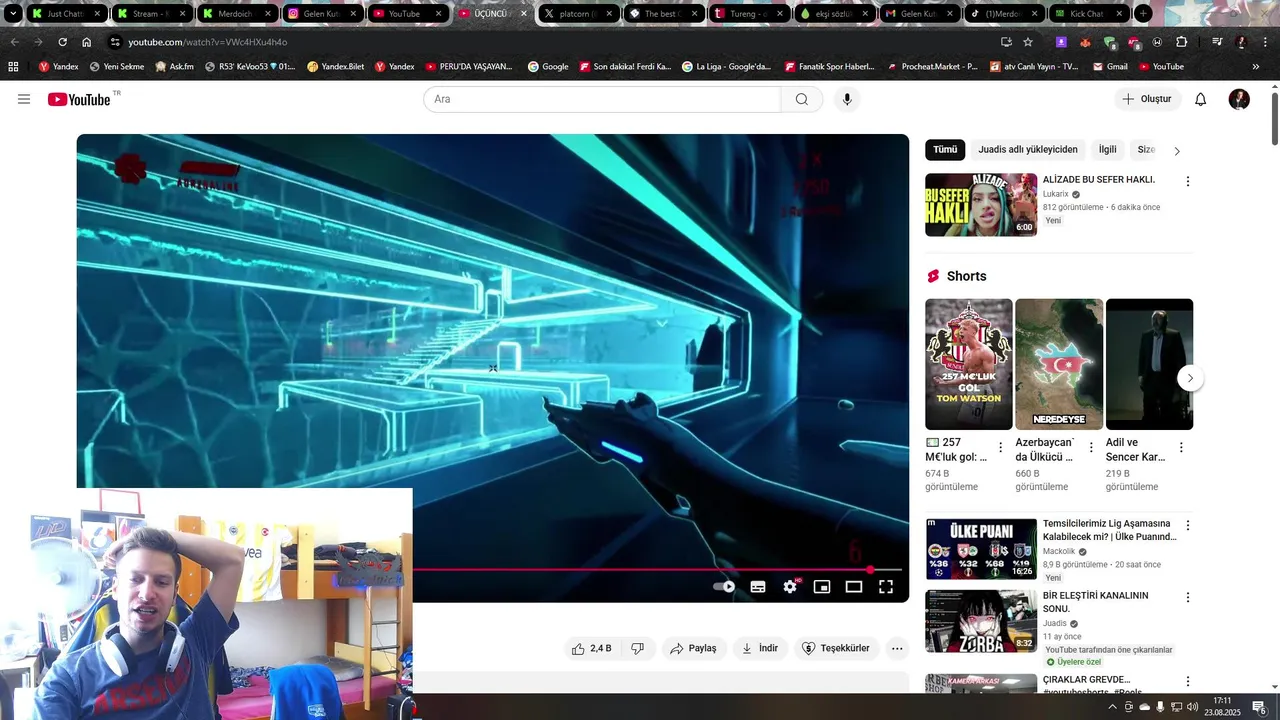1280x720 pixels.
Task: Open the Chrome profile avatar in the toolbar
Action: coord(1241,42)
